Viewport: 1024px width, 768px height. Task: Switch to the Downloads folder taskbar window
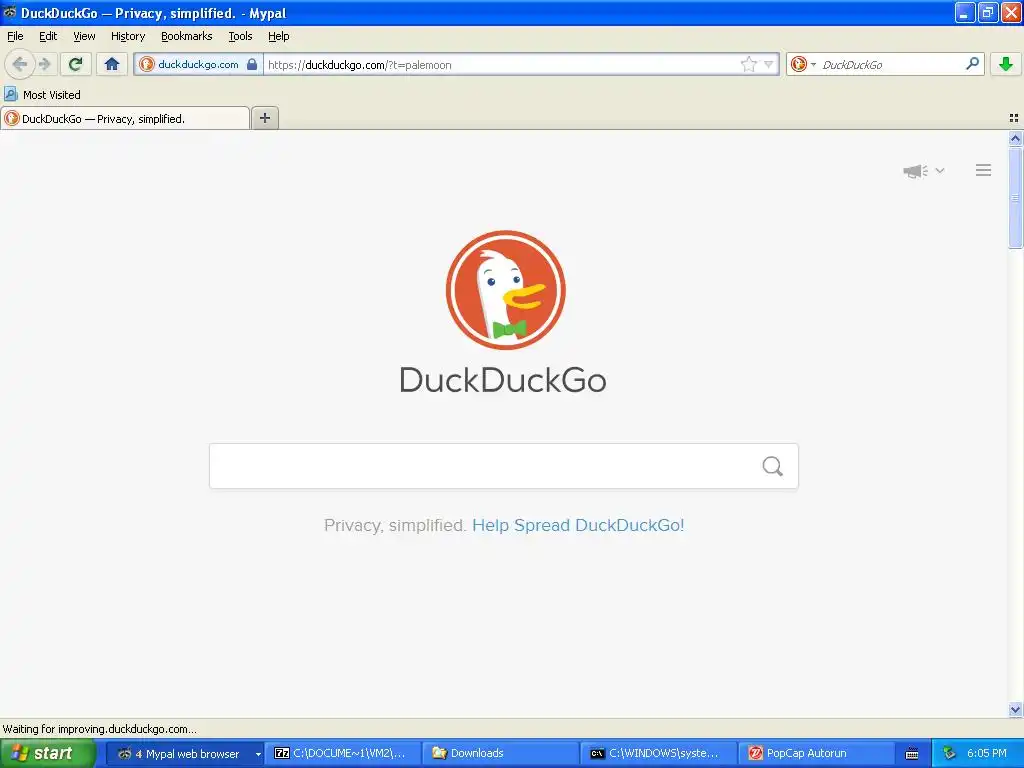click(x=500, y=754)
